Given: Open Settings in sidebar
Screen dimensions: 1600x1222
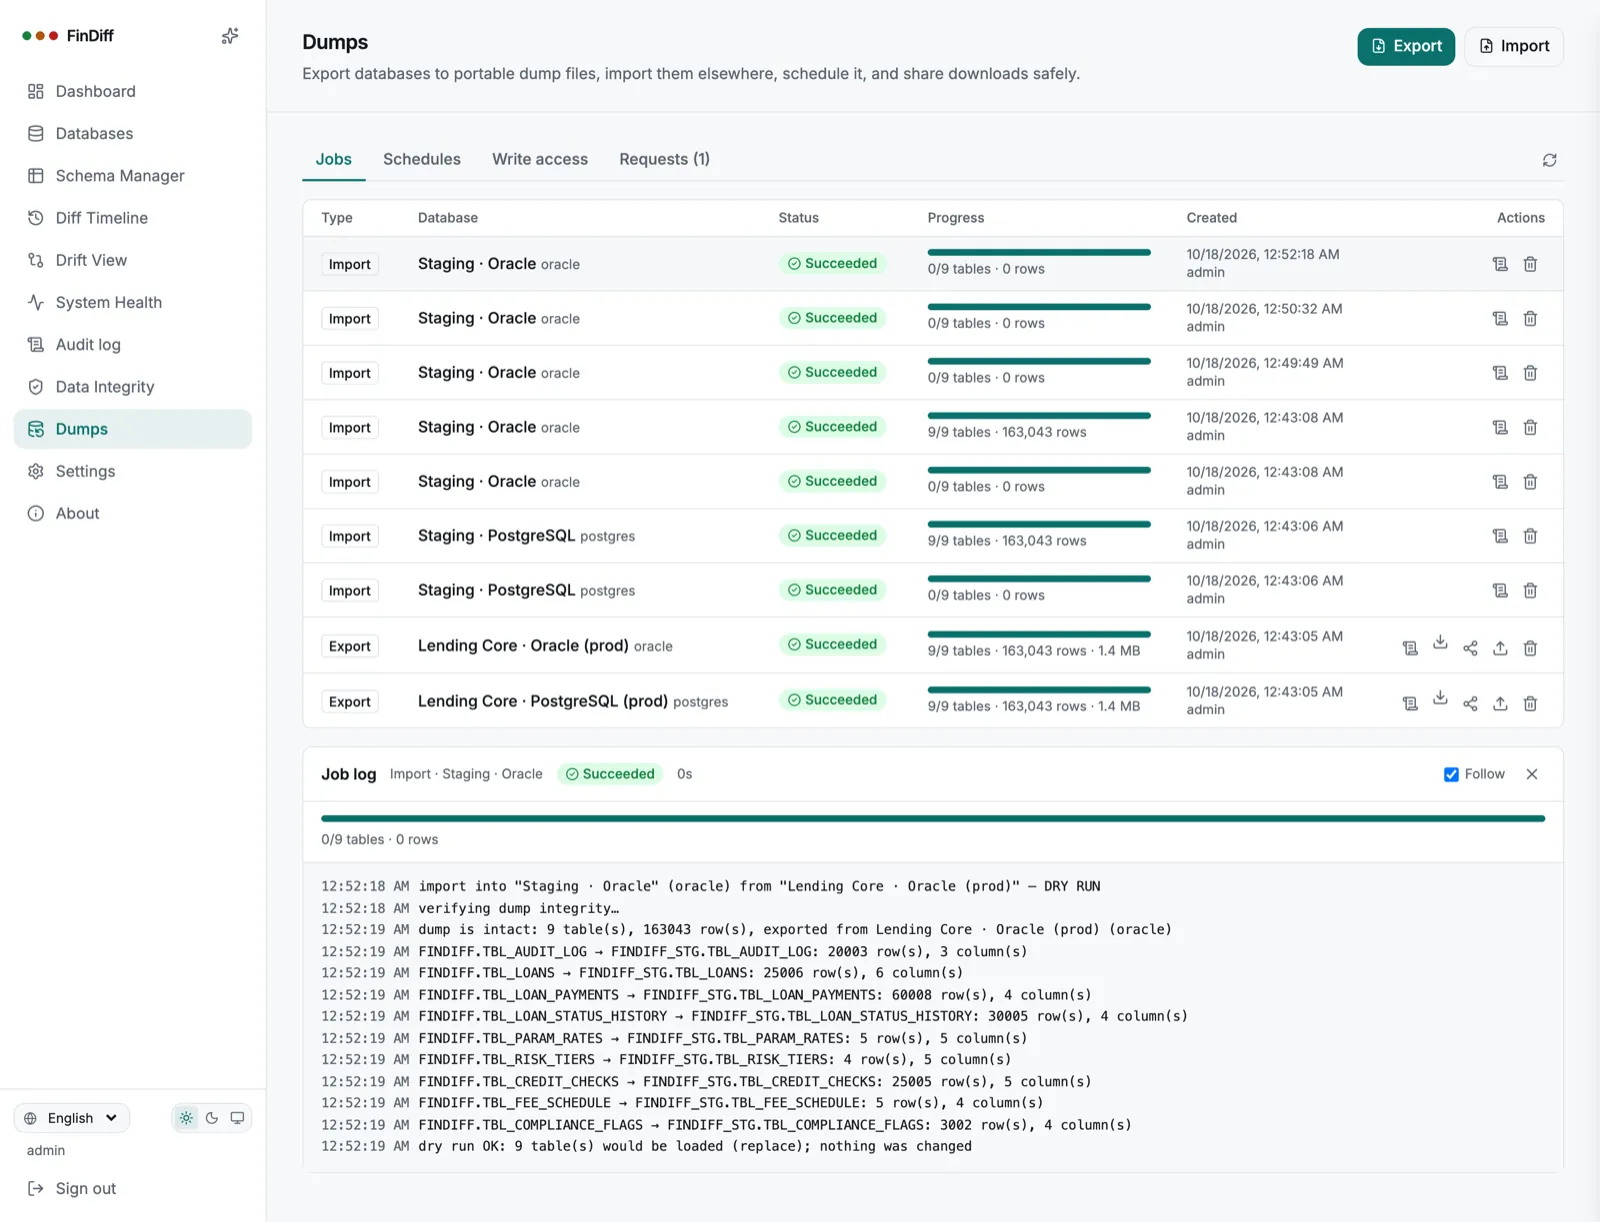Looking at the screenshot, I should tap(133, 471).
